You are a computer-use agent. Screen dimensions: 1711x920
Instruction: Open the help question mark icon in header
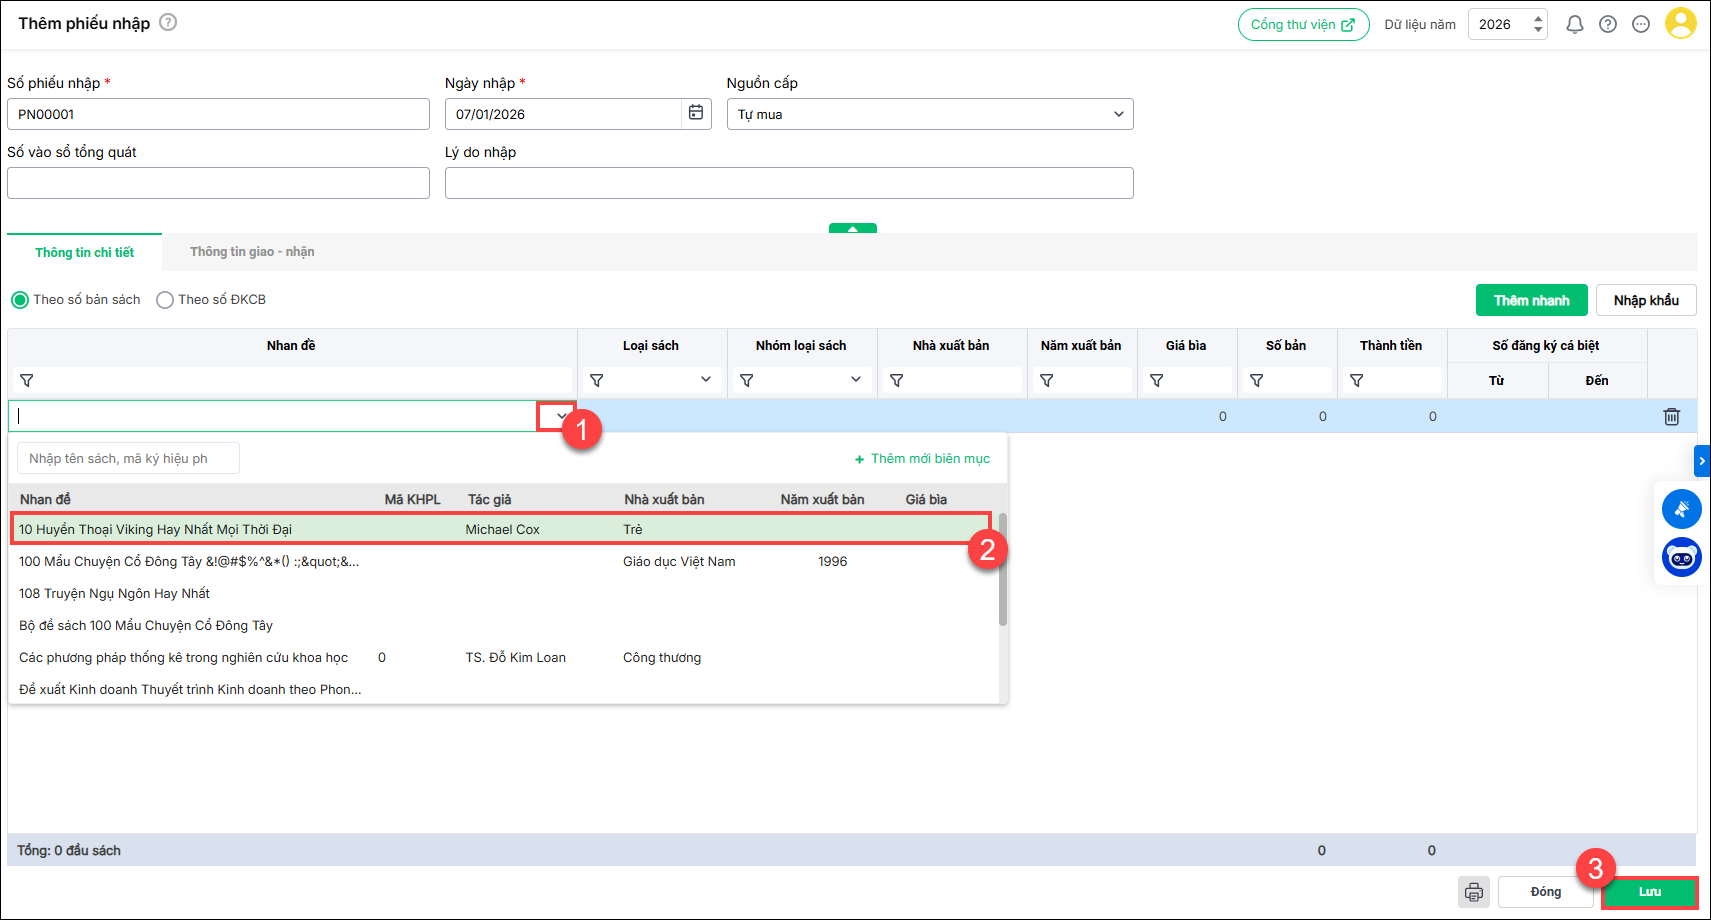pyautogui.click(x=1607, y=25)
